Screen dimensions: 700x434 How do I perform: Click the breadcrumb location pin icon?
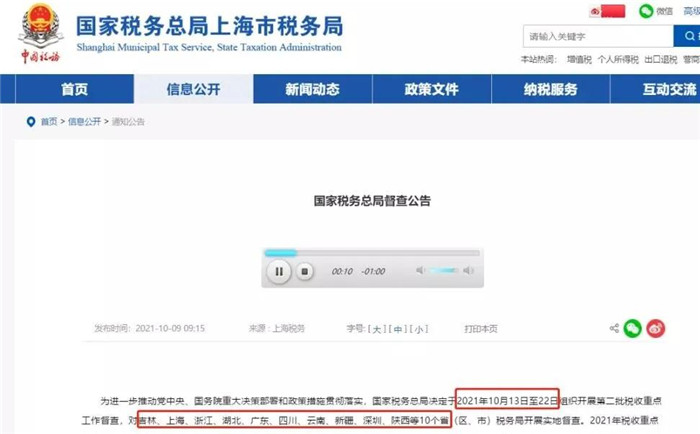[x=31, y=121]
